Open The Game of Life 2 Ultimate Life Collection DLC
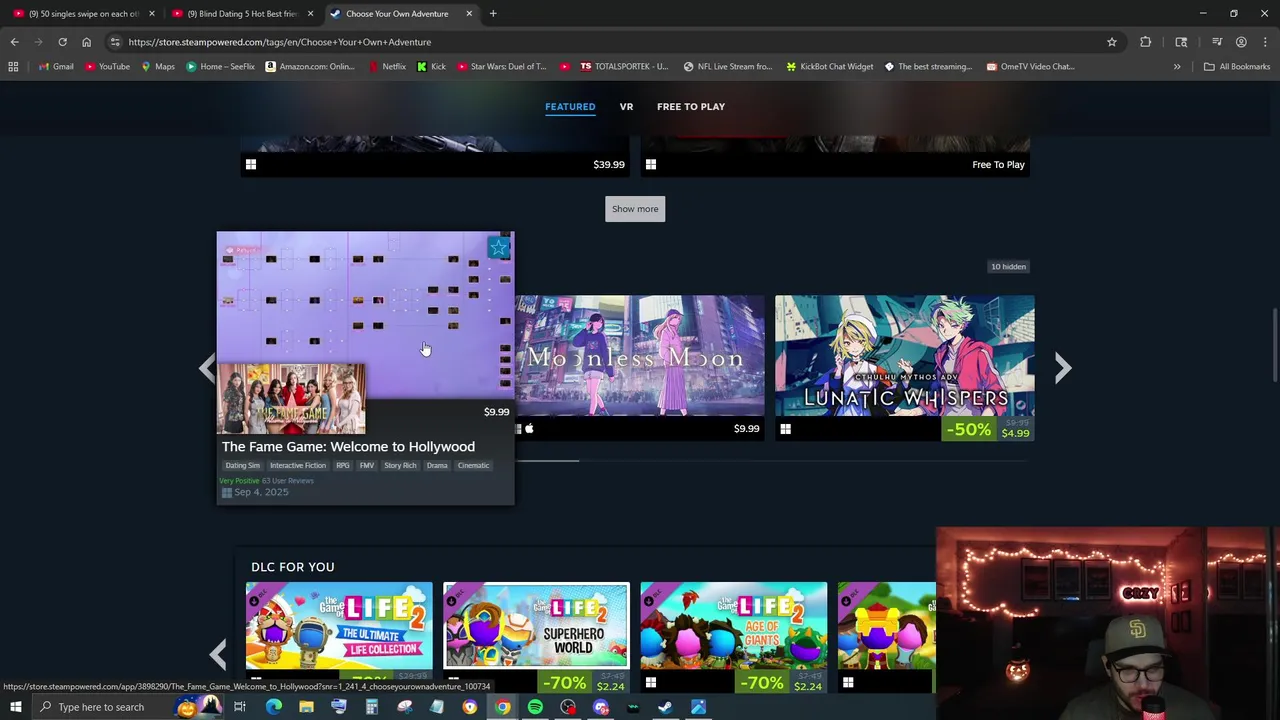Screen dimensions: 1280x720 tap(339, 636)
